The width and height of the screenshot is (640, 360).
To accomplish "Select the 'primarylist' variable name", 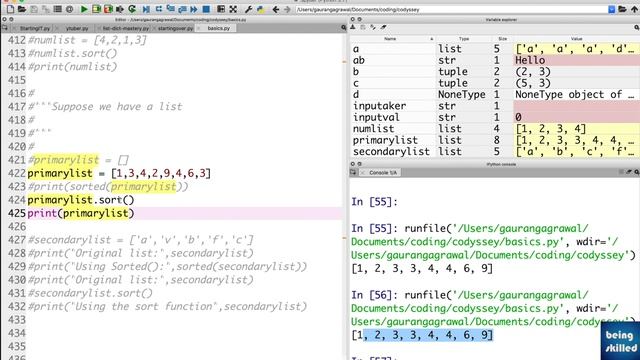I will tap(385, 140).
